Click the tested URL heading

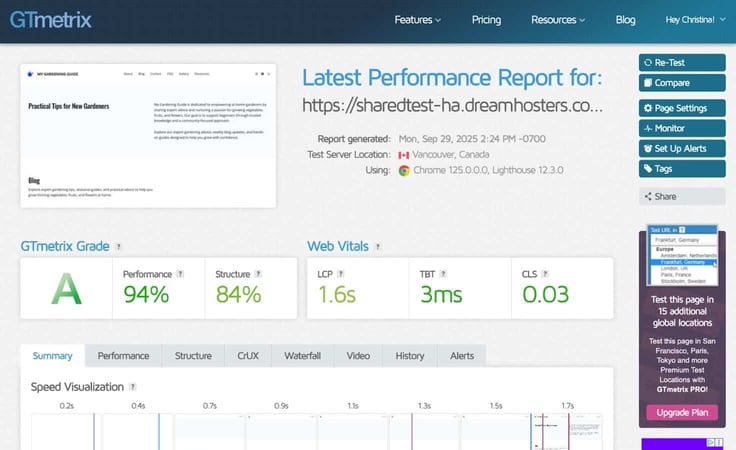point(452,105)
